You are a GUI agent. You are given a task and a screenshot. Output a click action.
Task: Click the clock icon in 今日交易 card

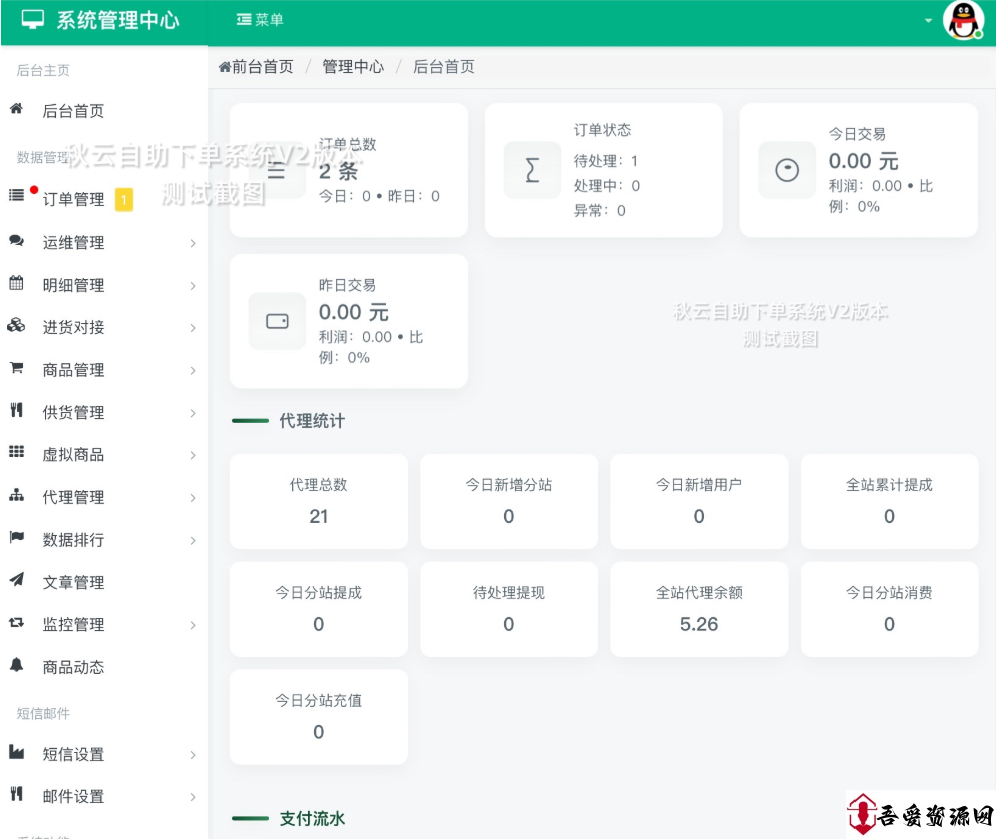tap(787, 170)
